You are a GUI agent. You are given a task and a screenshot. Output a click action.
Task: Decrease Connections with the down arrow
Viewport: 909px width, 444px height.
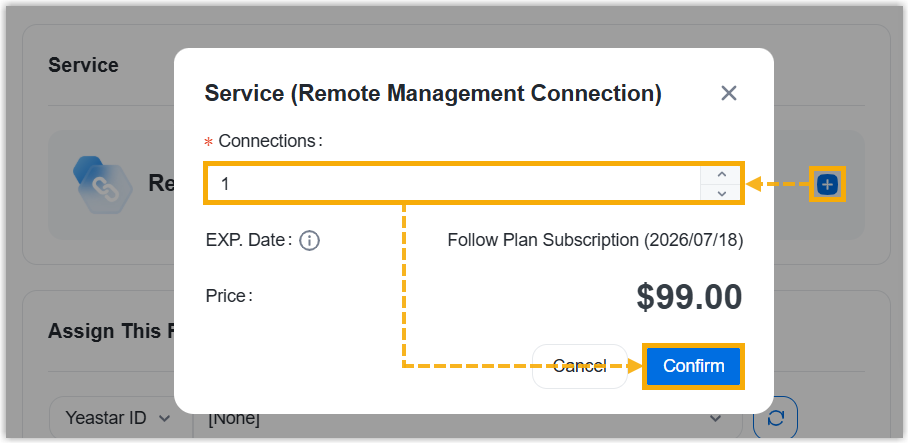(722, 193)
